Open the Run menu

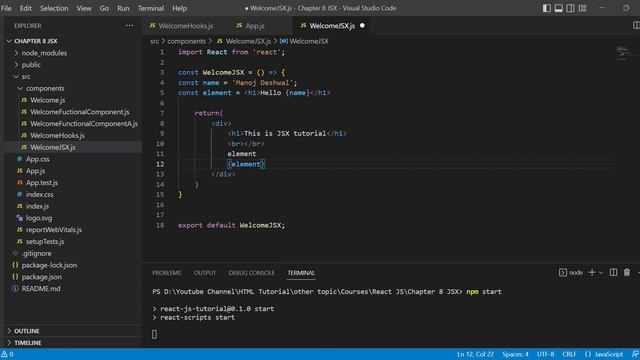click(123, 8)
